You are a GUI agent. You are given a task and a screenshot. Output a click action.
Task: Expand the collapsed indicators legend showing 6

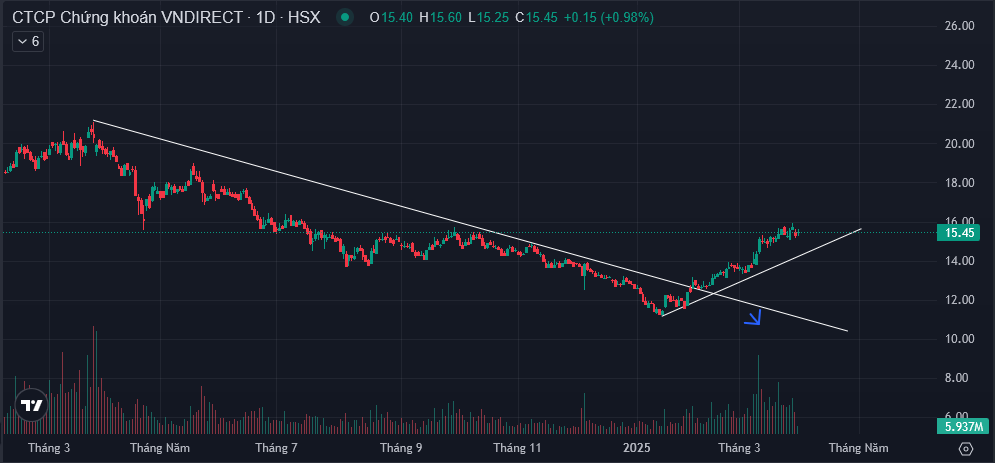28,42
